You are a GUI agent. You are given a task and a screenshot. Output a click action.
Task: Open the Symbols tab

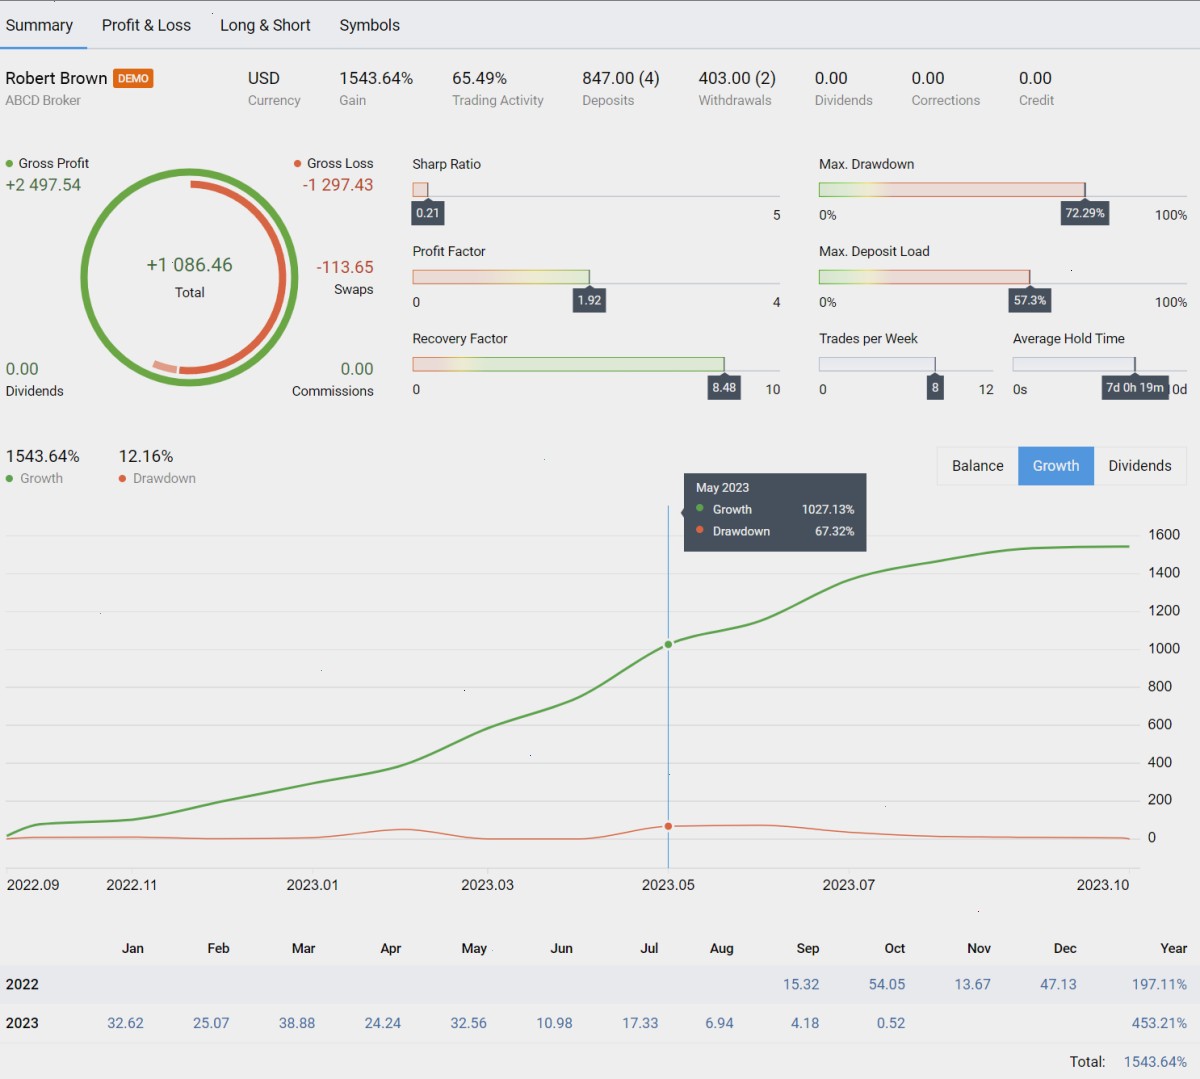tap(369, 25)
